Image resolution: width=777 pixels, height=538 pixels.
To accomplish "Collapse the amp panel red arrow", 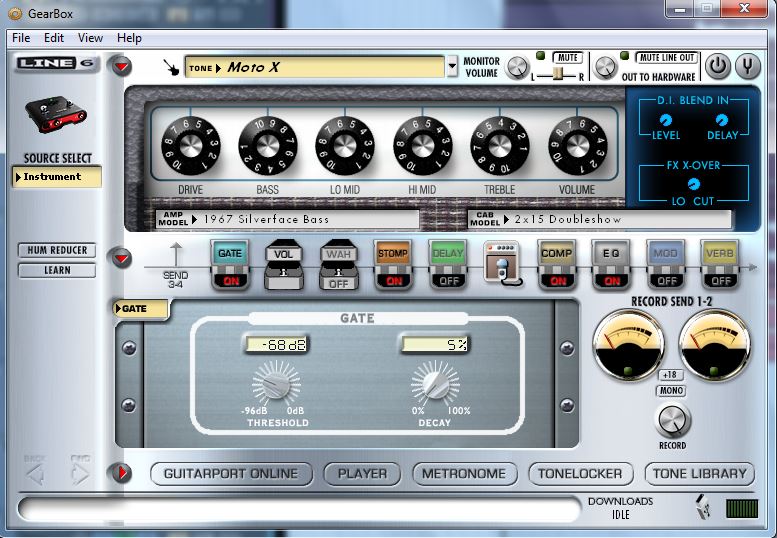I will tap(121, 66).
